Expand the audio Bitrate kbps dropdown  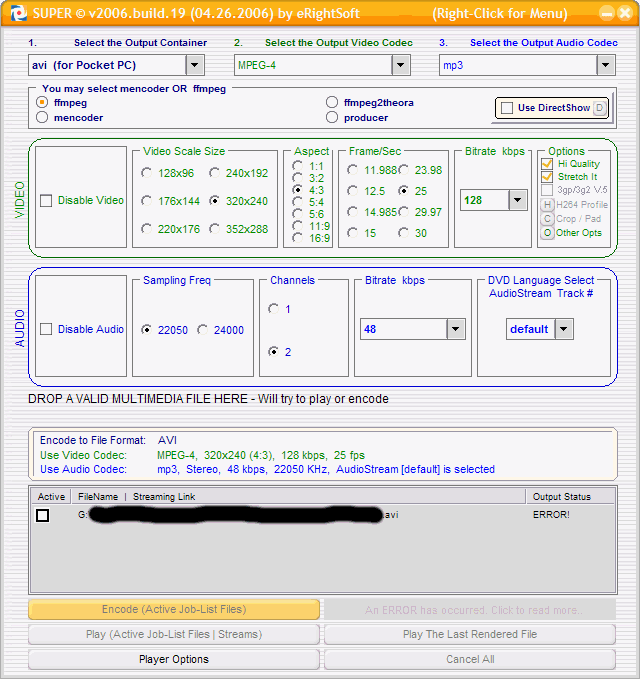pyautogui.click(x=456, y=329)
